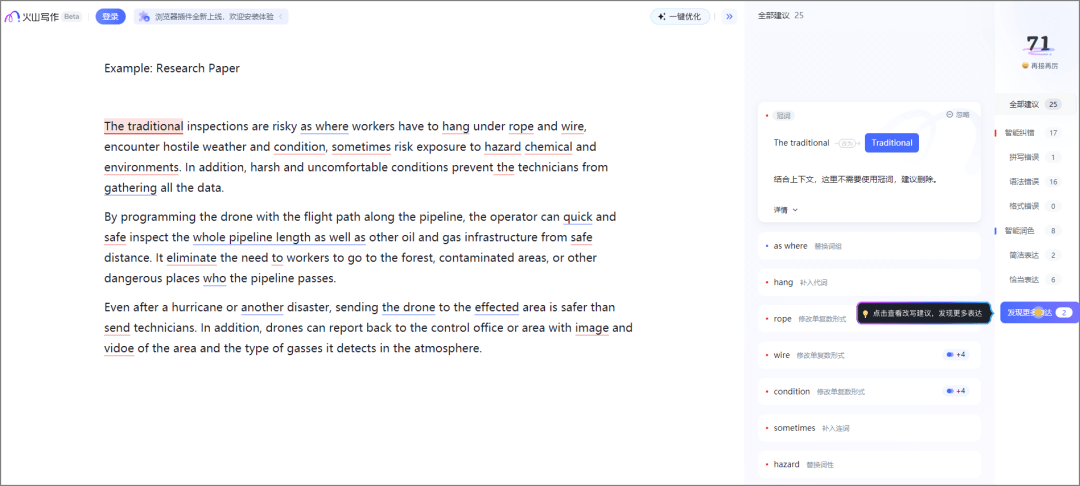Click the sparkle 一键优化 optimize button
This screenshot has height=486, width=1080.
coord(680,17)
